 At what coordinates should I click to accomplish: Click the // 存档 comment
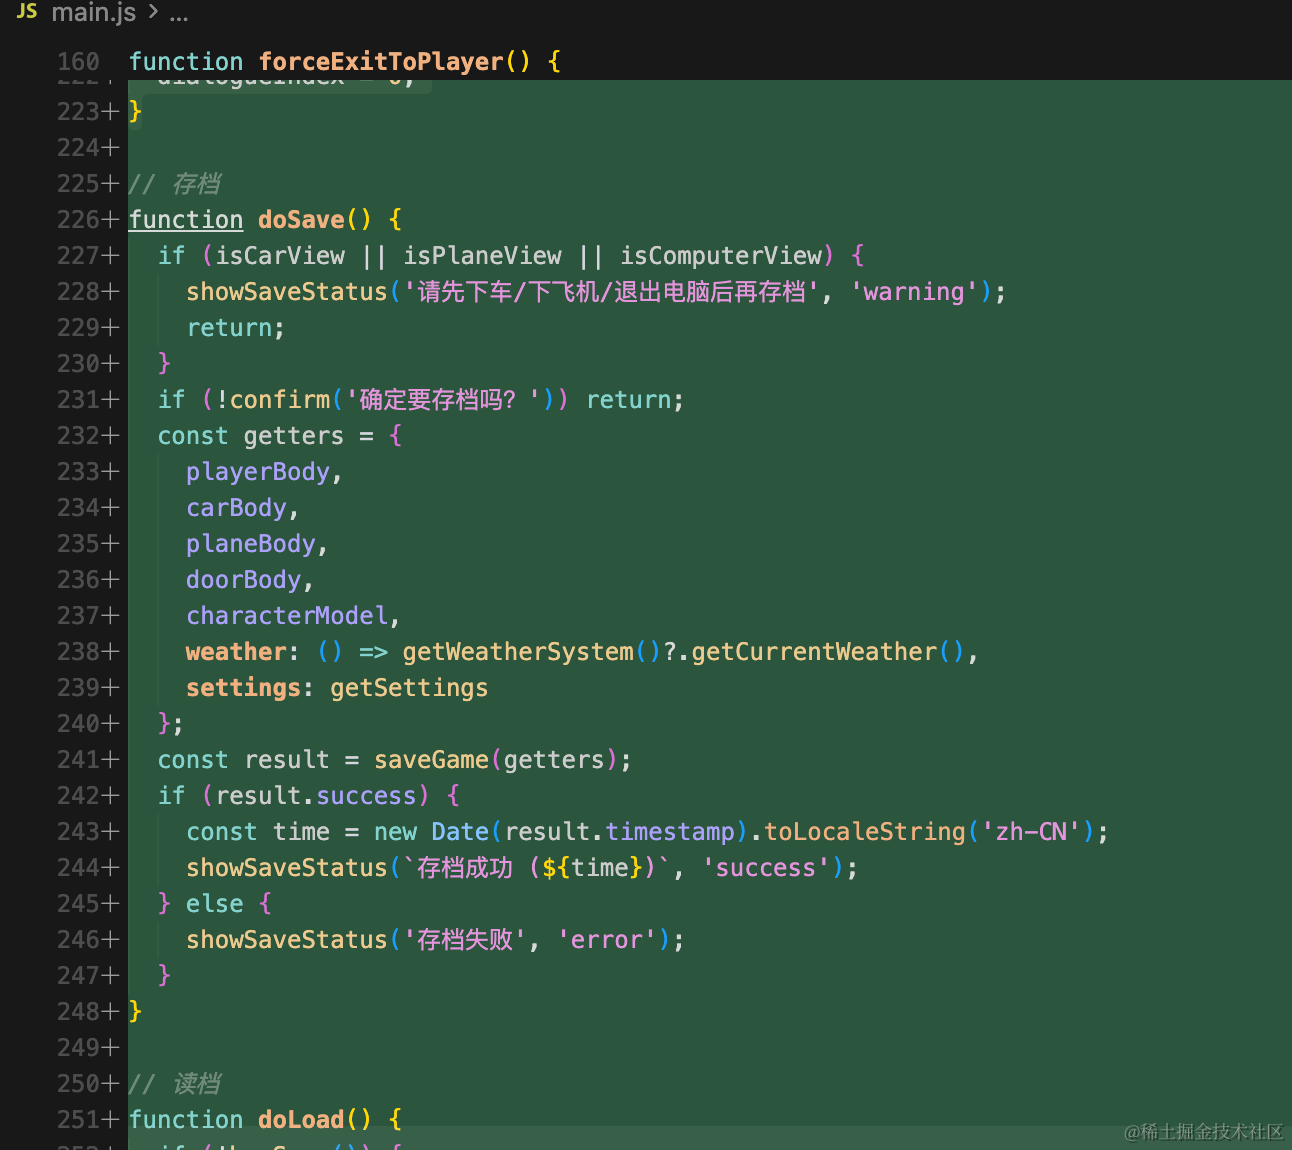click(175, 183)
